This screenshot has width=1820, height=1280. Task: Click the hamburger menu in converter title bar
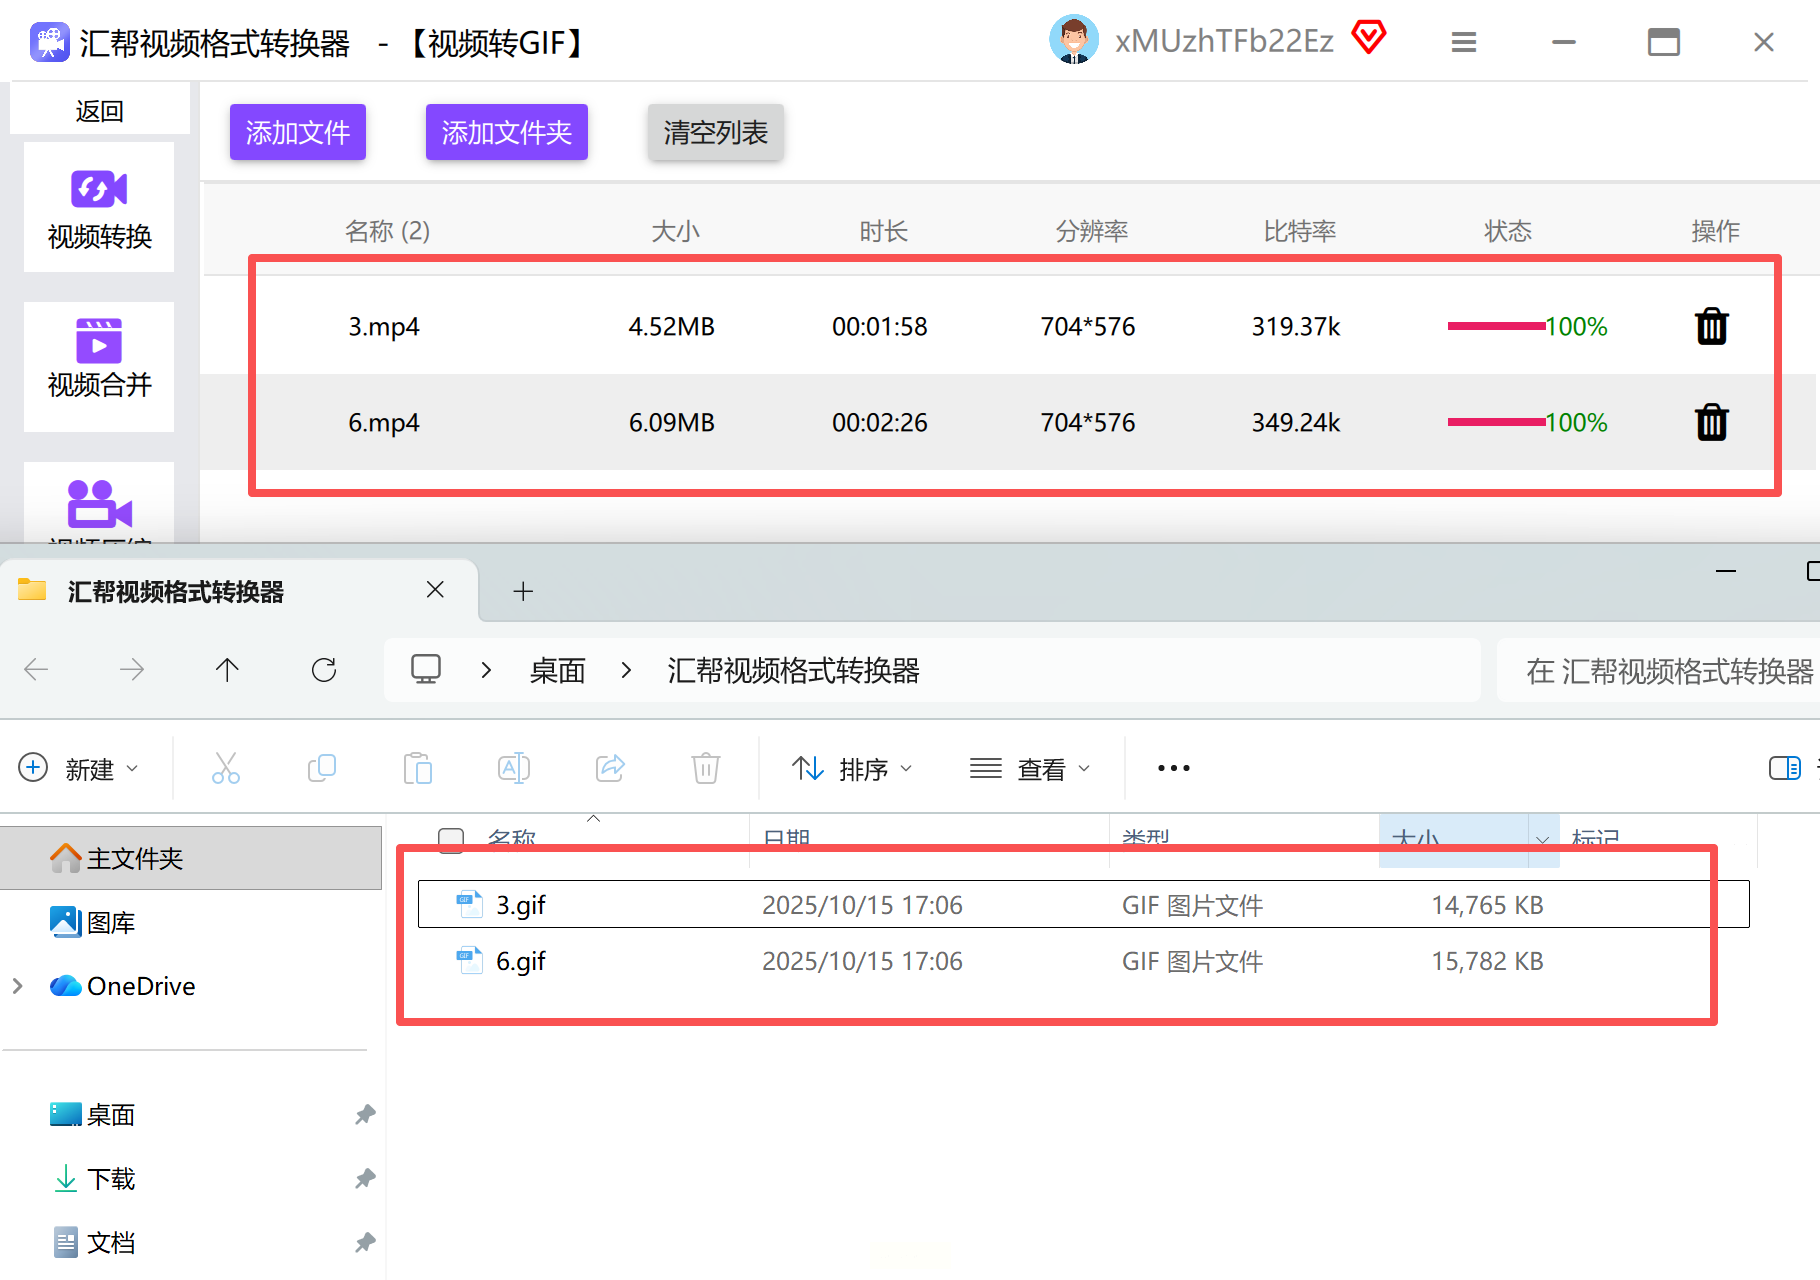point(1463,42)
